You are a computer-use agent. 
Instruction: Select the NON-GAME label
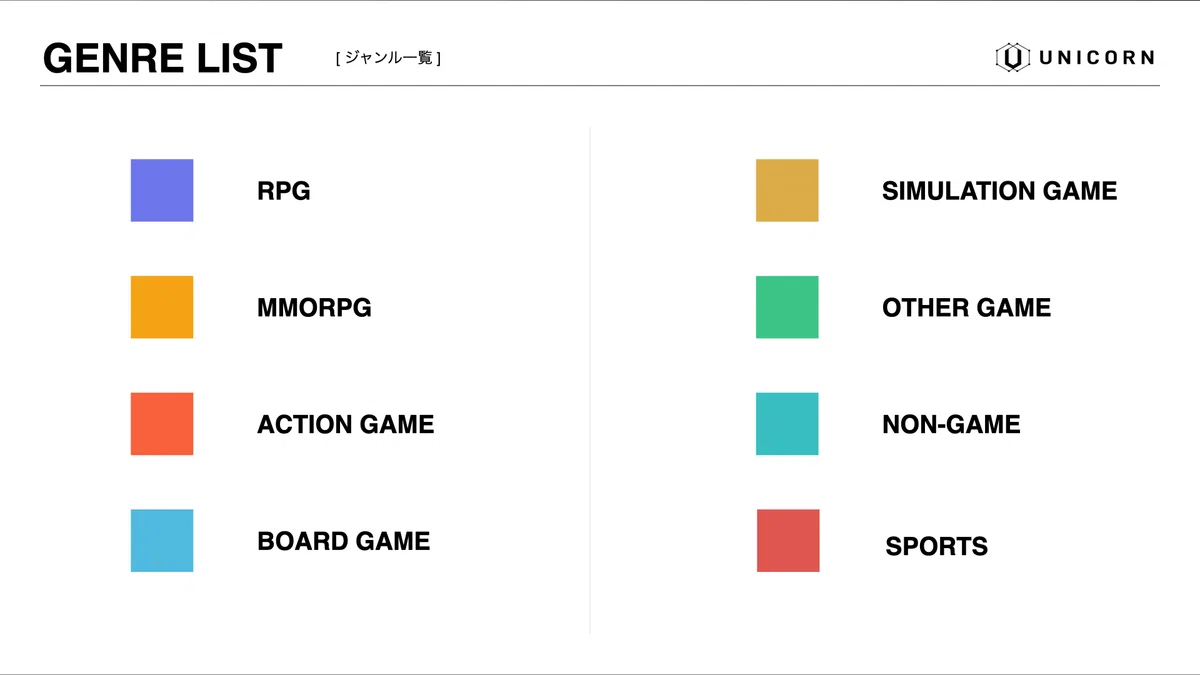pos(951,425)
